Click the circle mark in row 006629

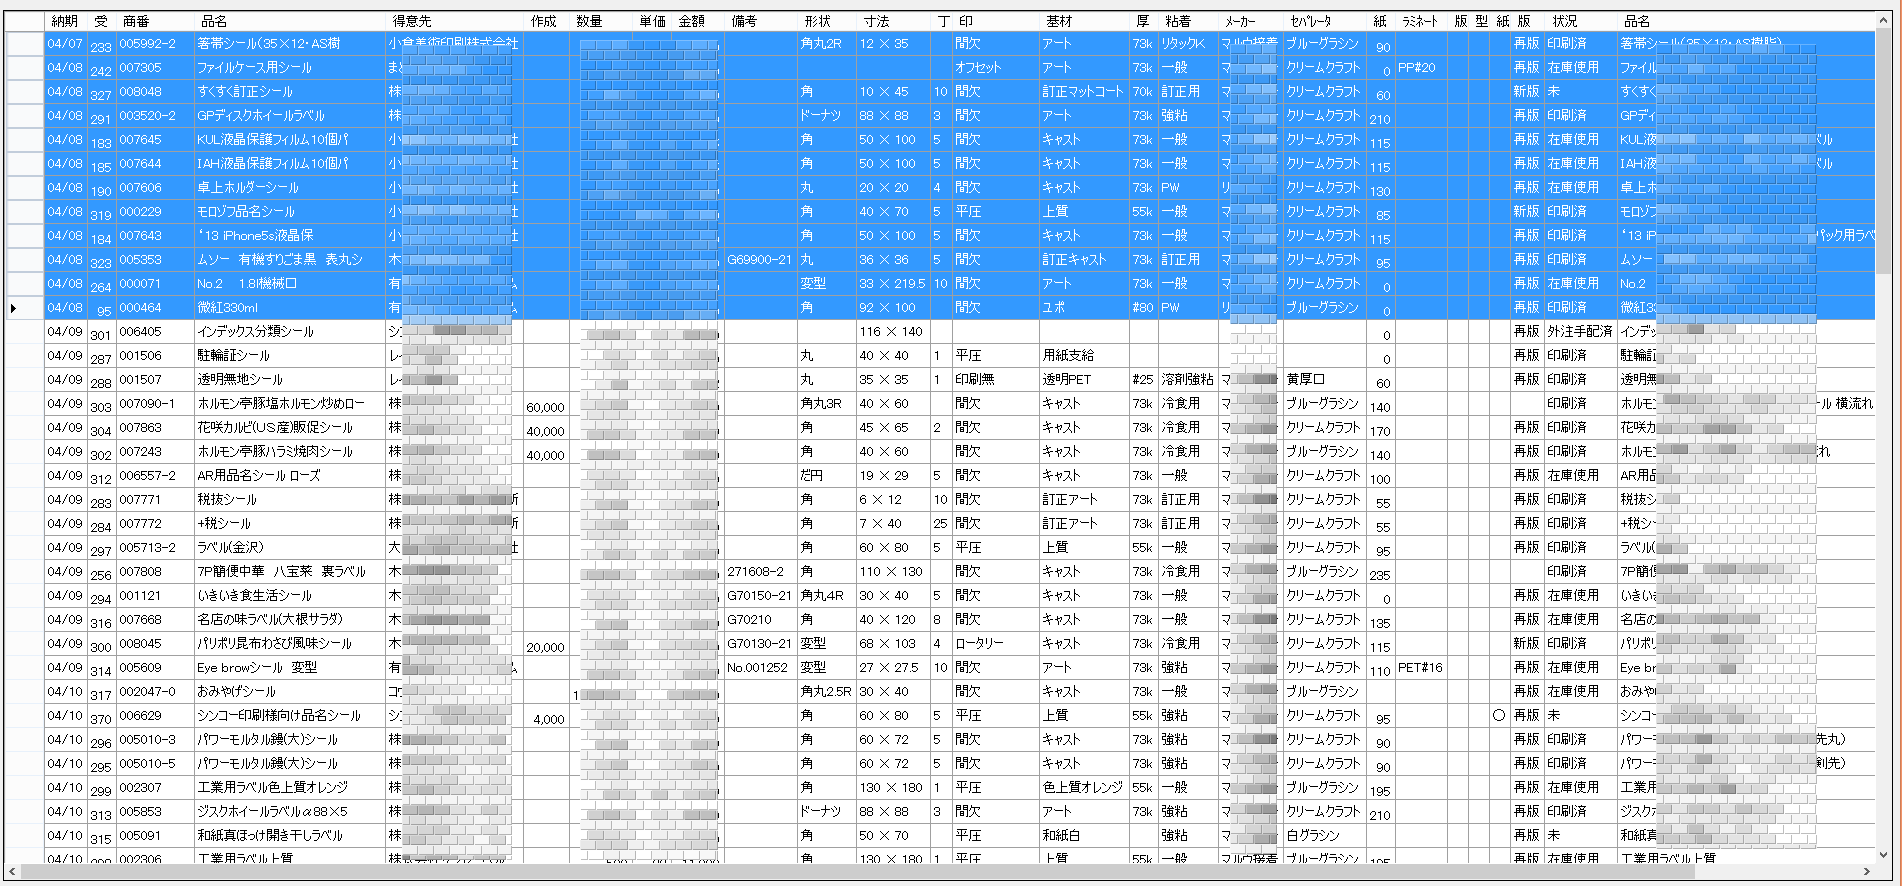pos(1499,716)
